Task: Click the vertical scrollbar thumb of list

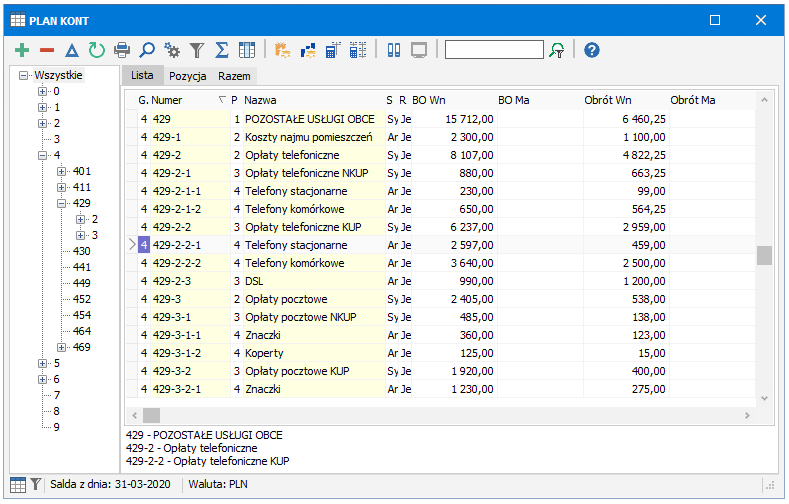Action: [x=764, y=256]
